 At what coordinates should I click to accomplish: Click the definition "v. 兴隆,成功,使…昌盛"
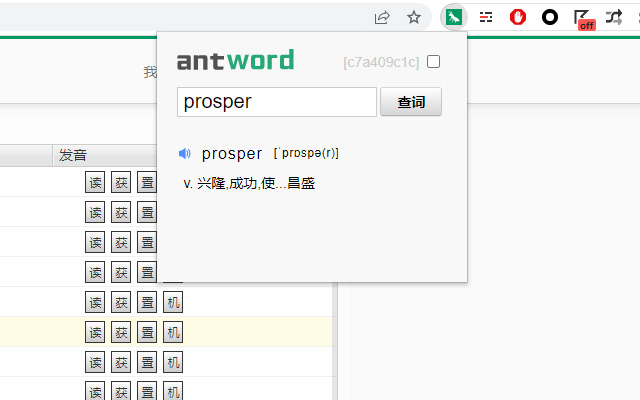tap(249, 183)
